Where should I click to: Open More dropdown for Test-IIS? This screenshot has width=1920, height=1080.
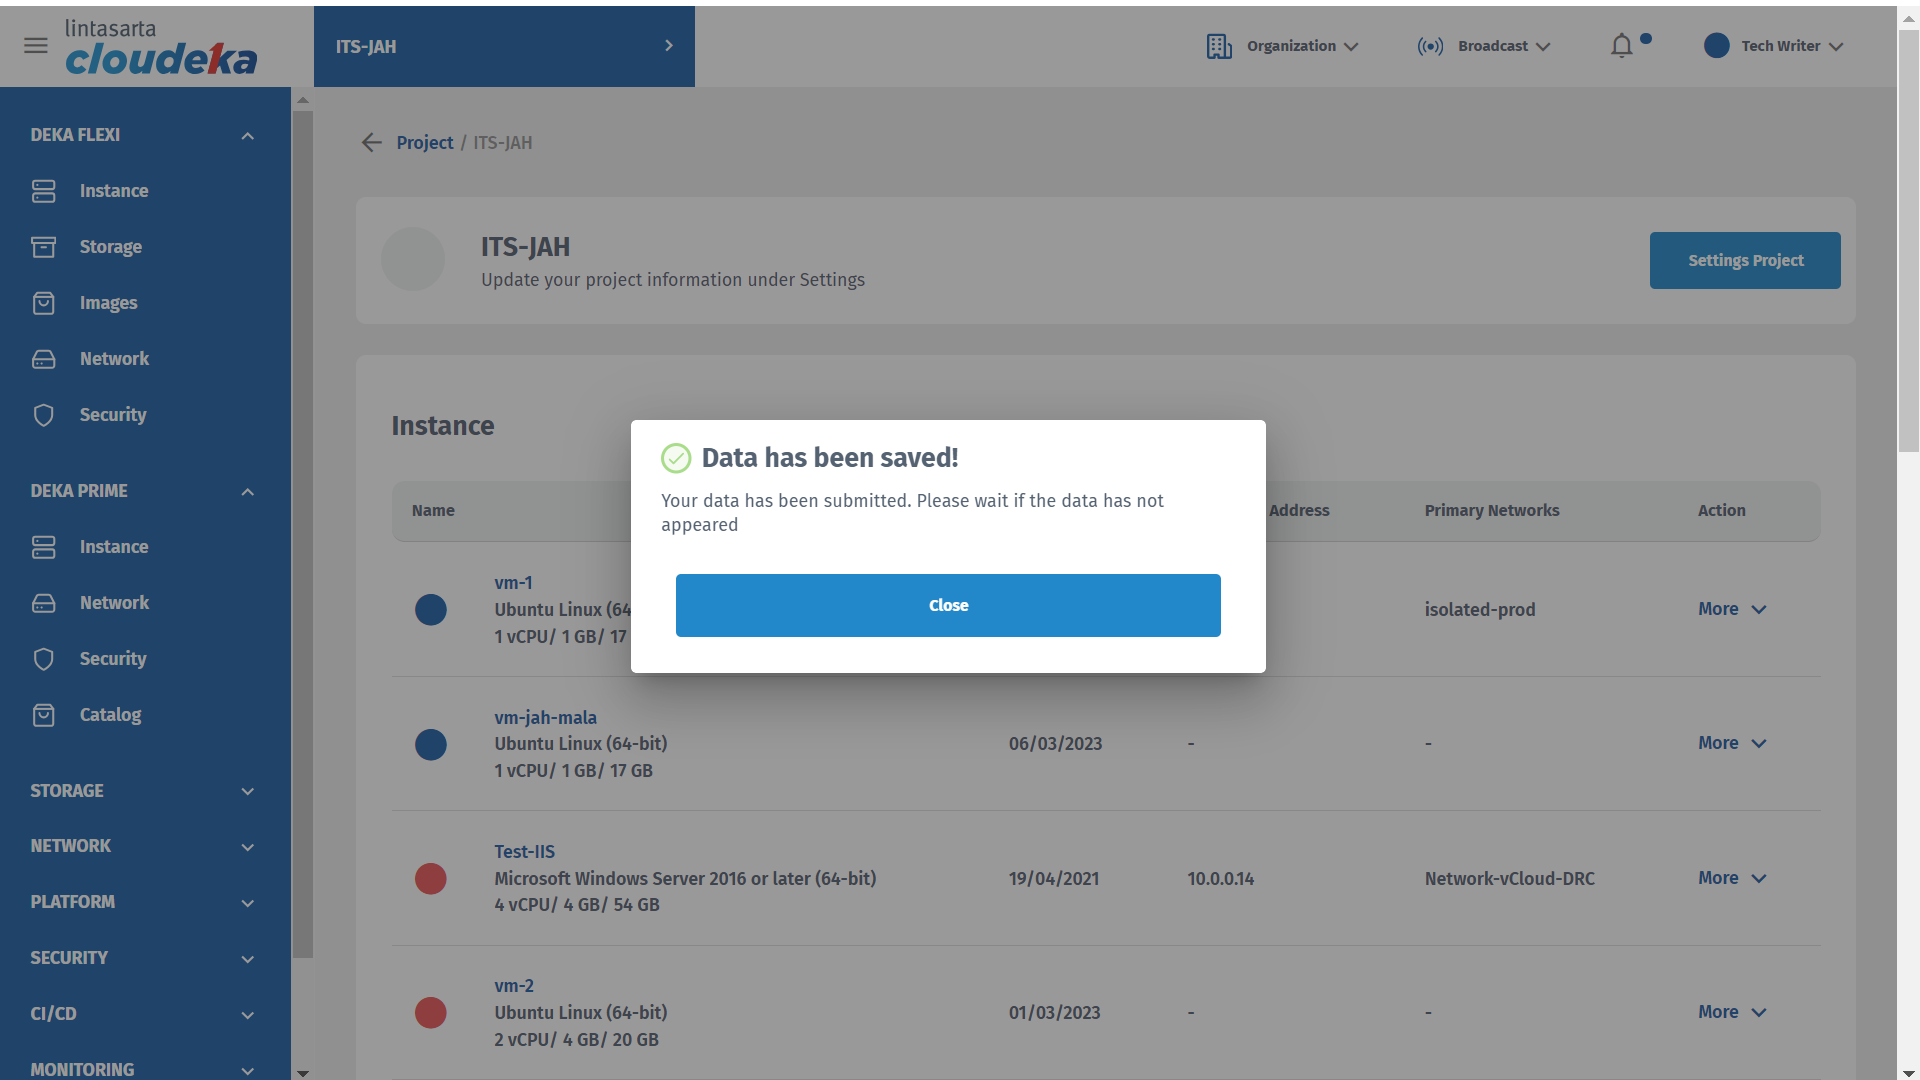(x=1732, y=878)
